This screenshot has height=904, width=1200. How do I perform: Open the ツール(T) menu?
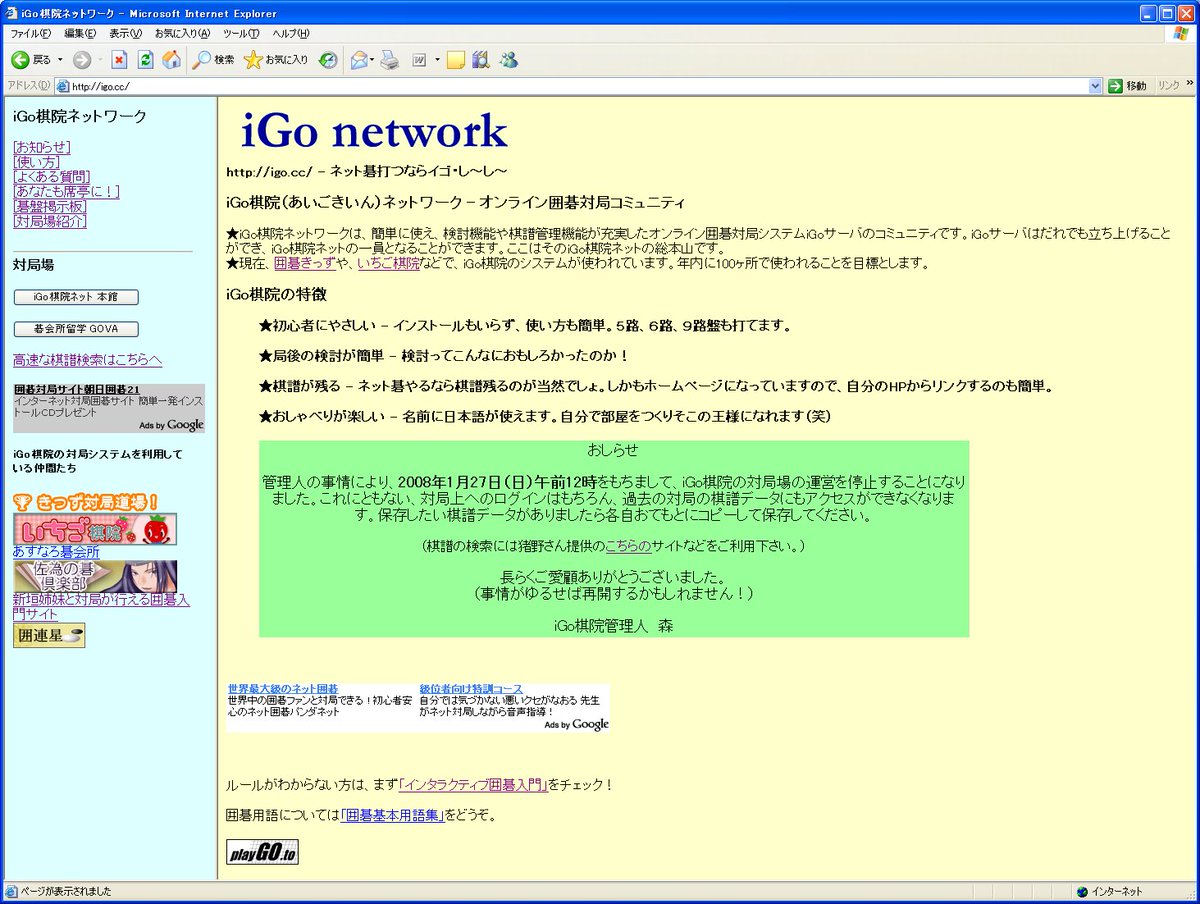(x=241, y=33)
